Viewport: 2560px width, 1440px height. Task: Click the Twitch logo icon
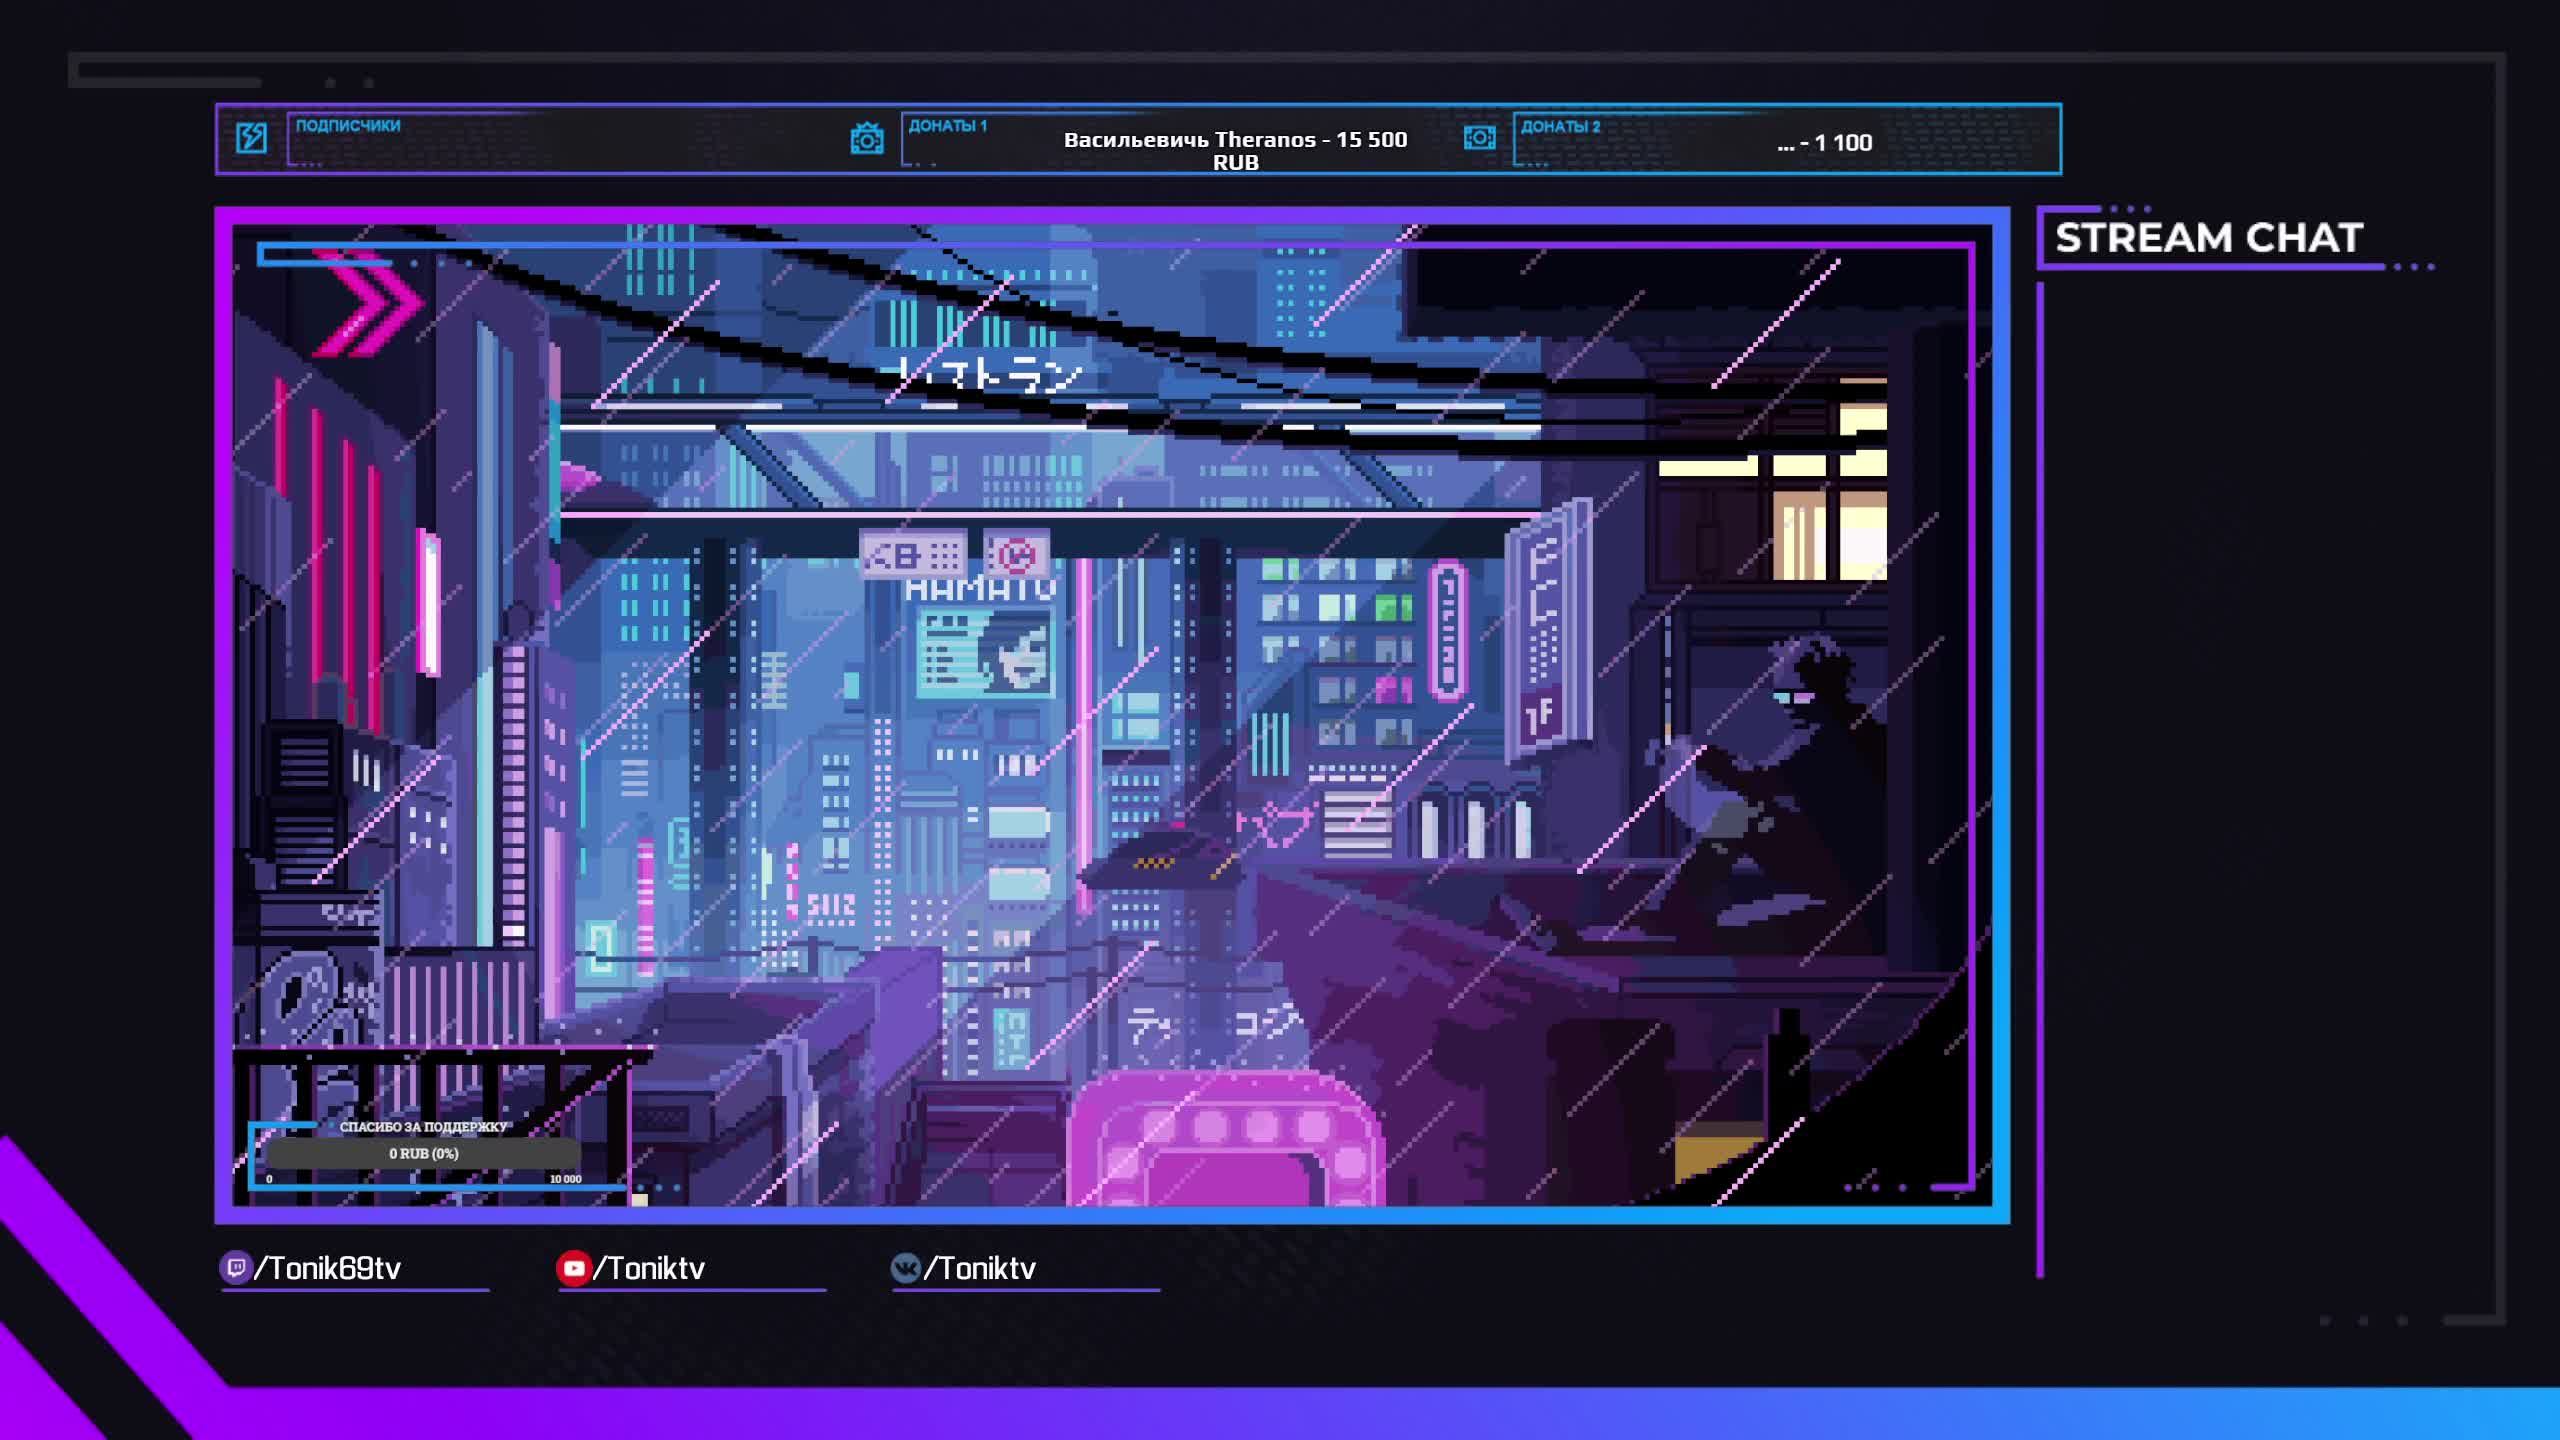click(235, 1268)
